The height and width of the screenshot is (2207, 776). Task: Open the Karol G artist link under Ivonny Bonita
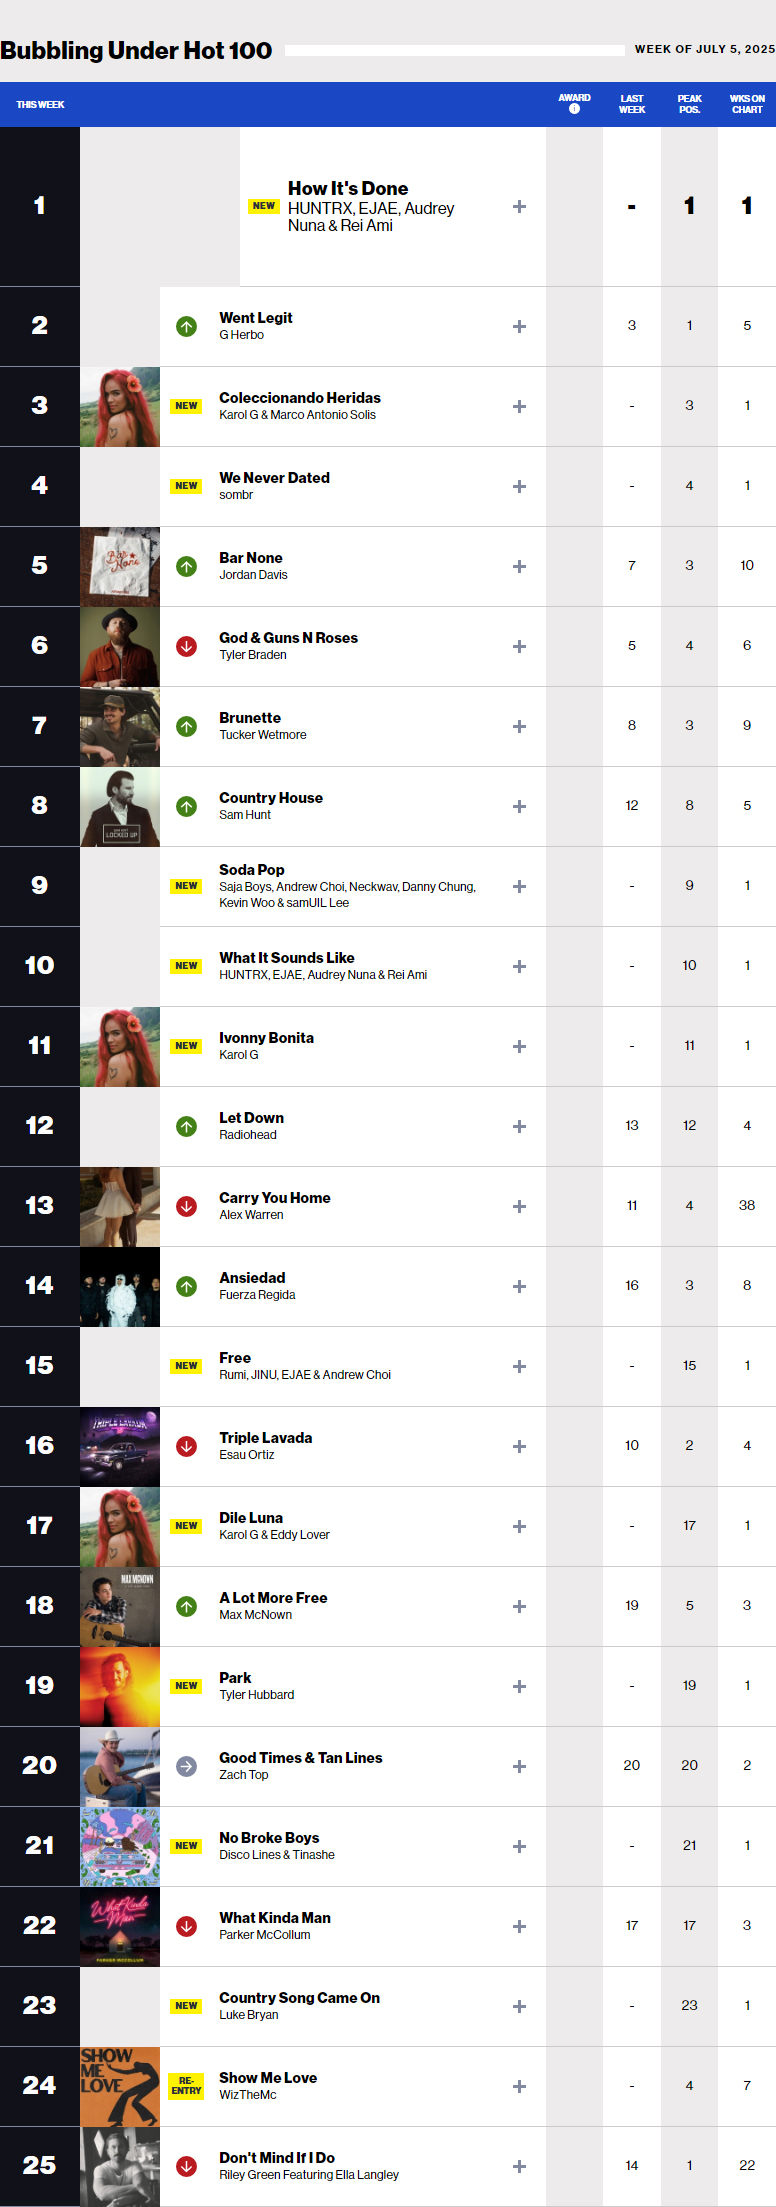pos(239,1055)
